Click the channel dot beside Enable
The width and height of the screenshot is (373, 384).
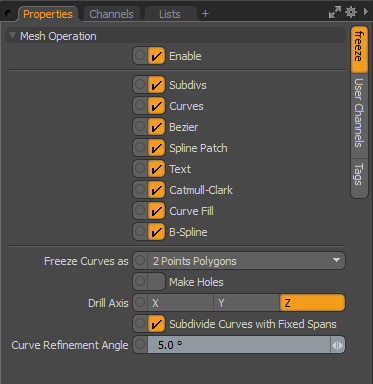tap(140, 56)
